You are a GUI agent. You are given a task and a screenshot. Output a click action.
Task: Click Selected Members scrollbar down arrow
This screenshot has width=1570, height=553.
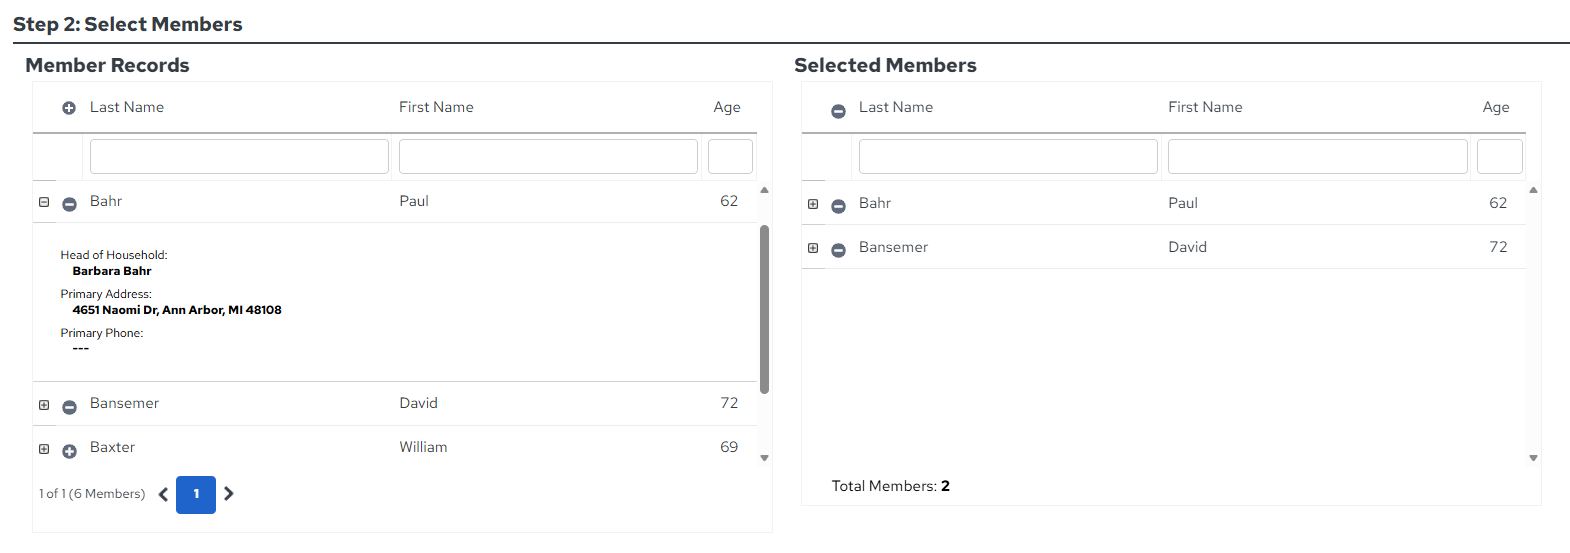click(1533, 458)
